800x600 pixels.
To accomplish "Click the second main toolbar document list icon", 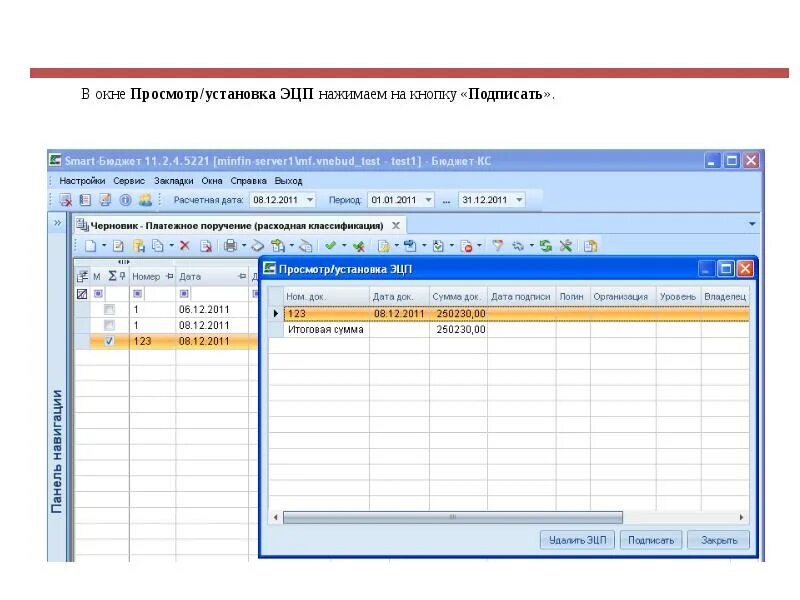I will [x=85, y=200].
